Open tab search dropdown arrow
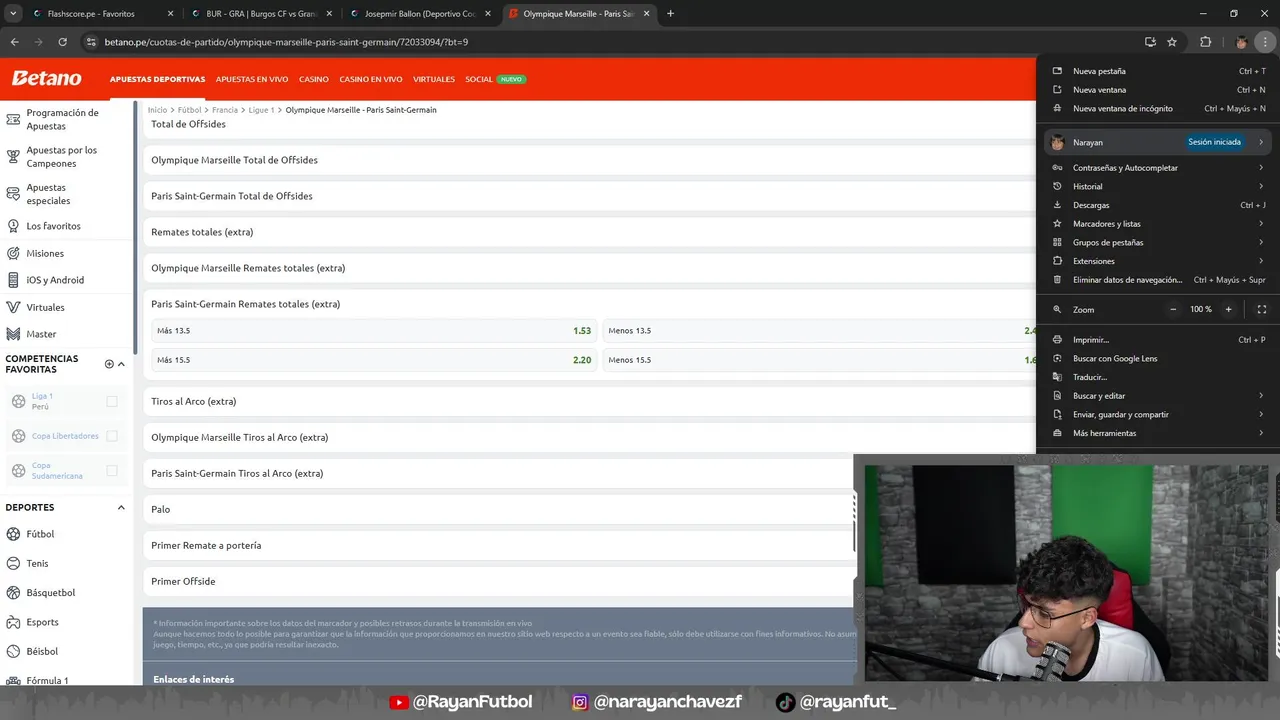This screenshot has width=1280, height=720. click(x=13, y=14)
